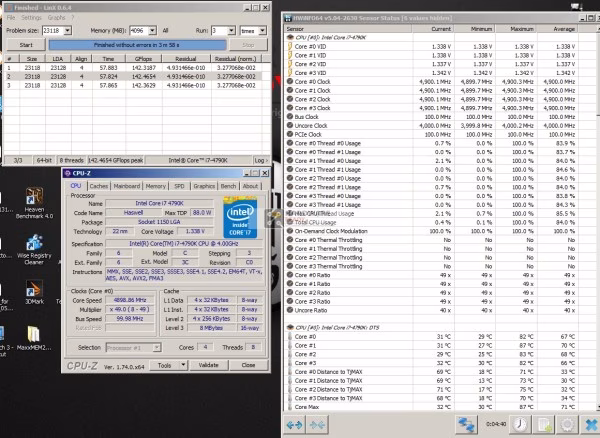Screen dimensions: 600x438
Task: Select the Core #1 Thermal Throttling row
Action: tap(432, 249)
